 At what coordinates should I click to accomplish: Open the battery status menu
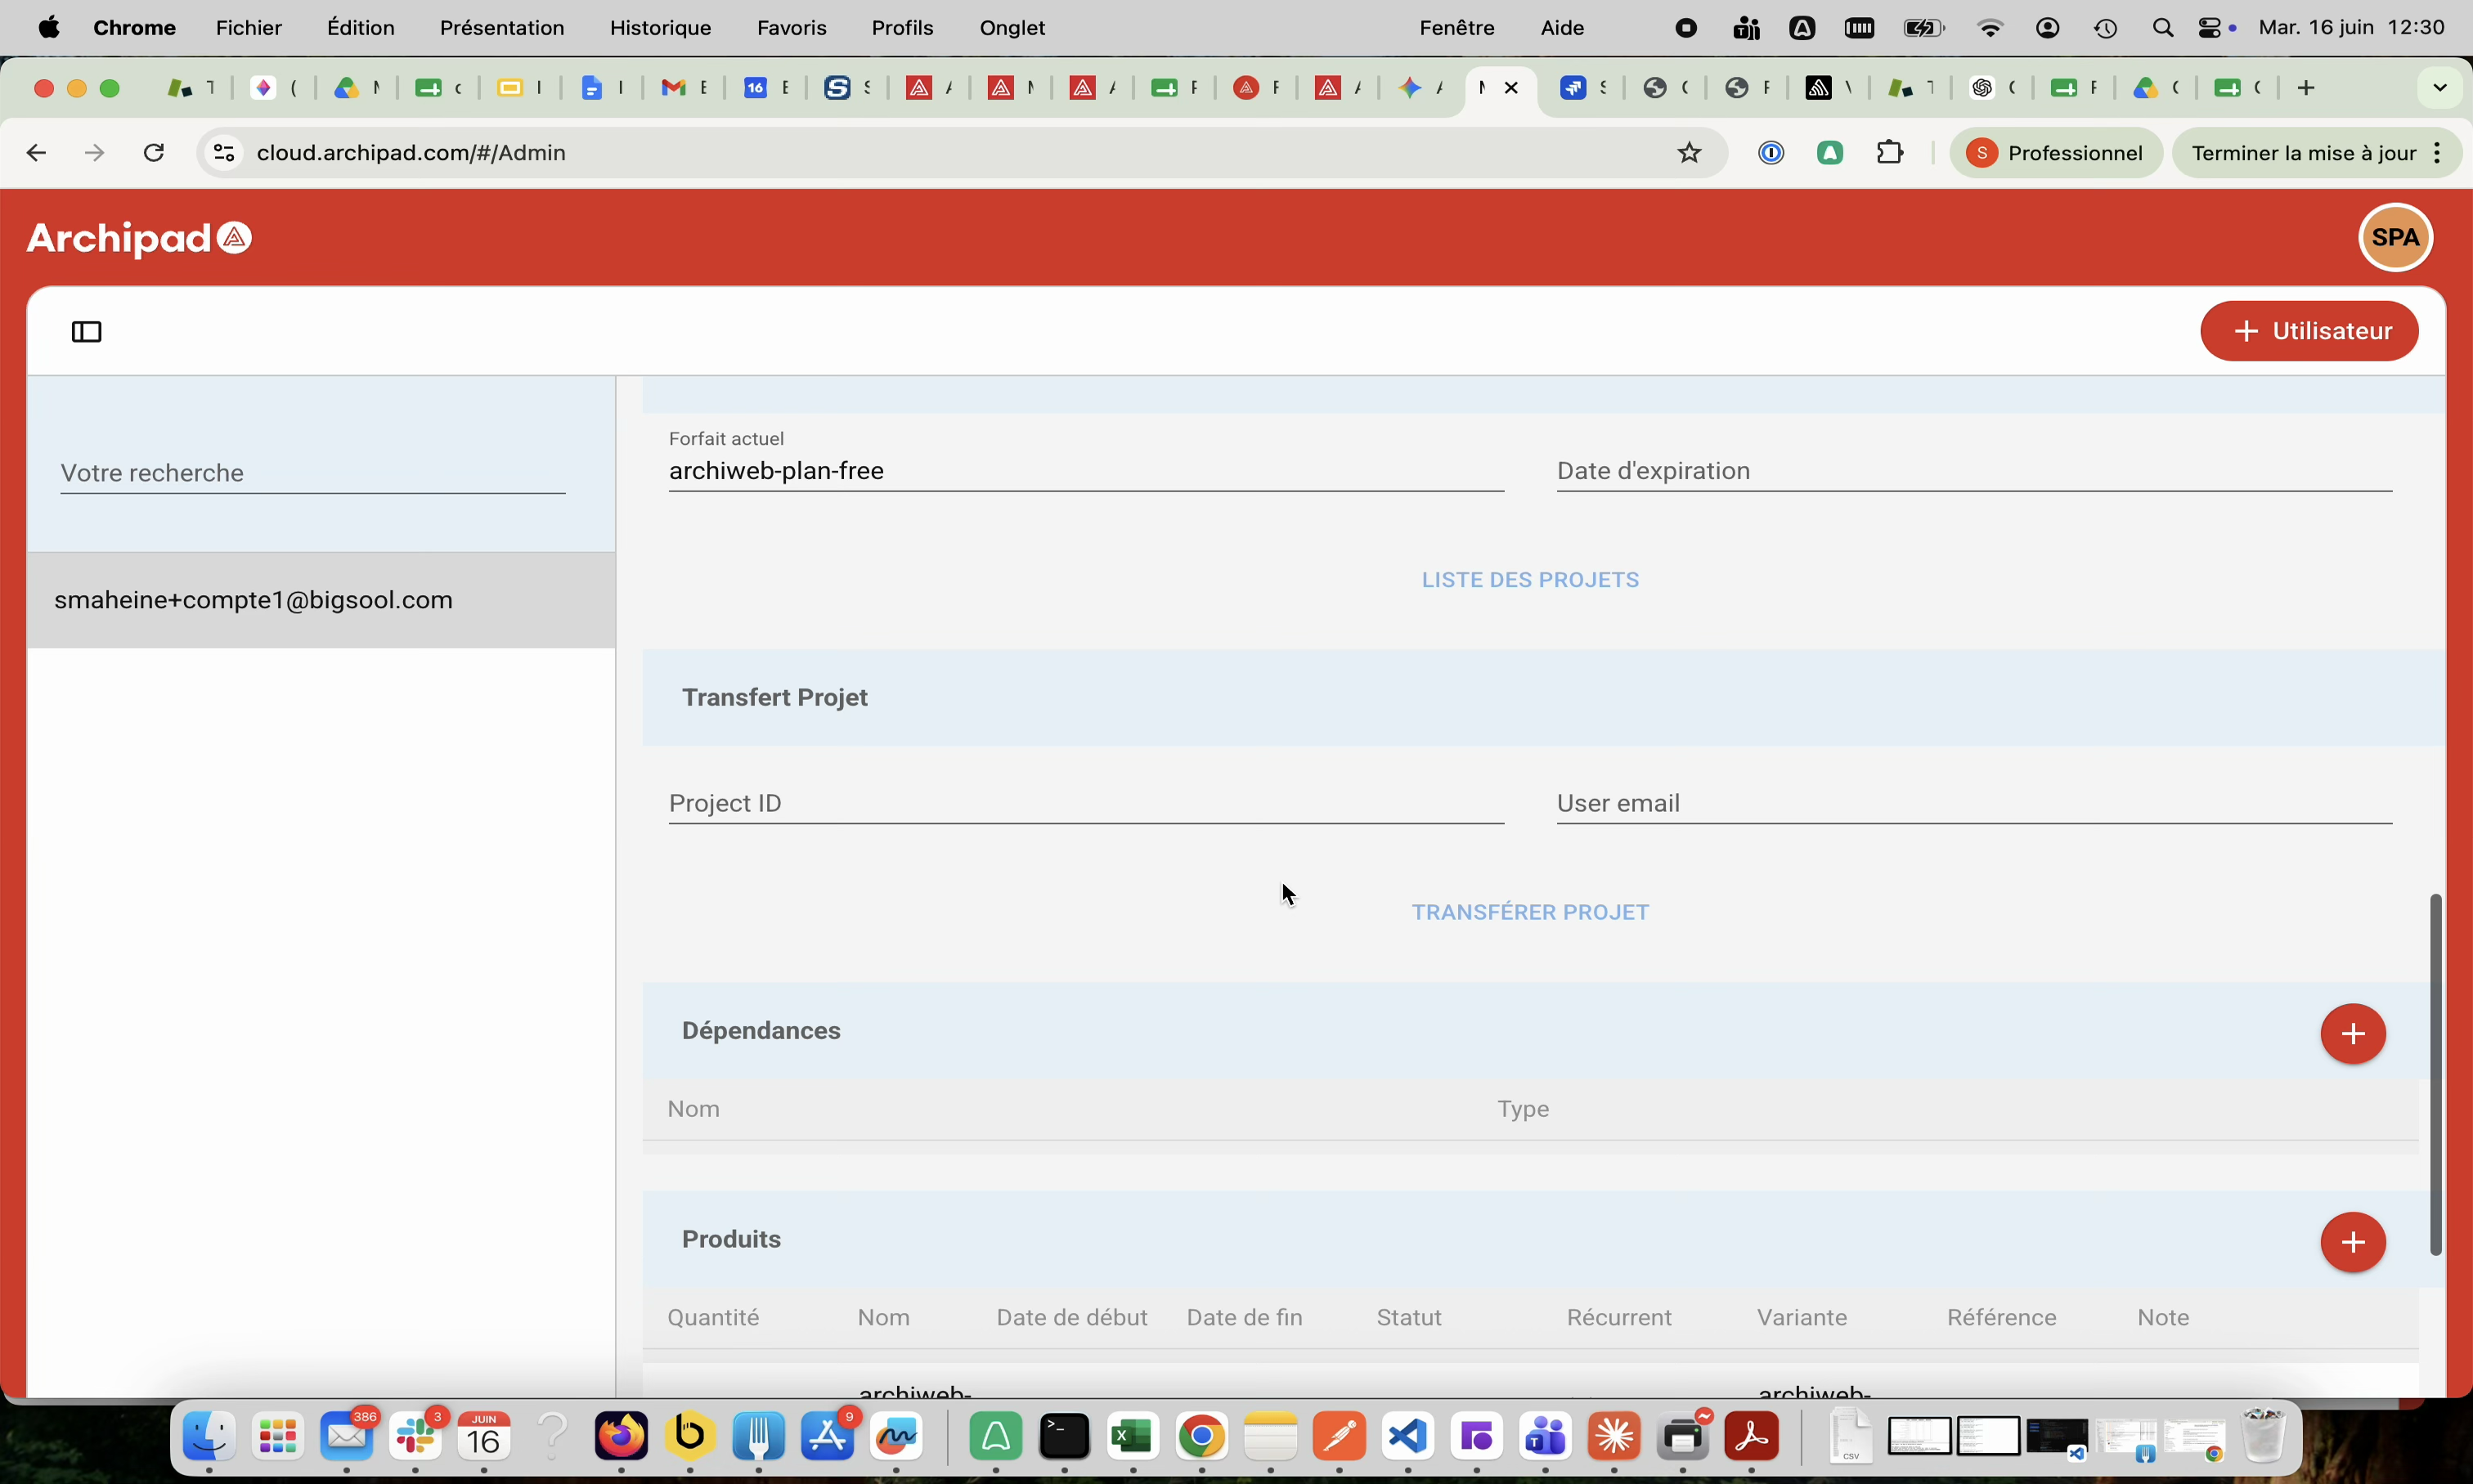pos(1923,28)
